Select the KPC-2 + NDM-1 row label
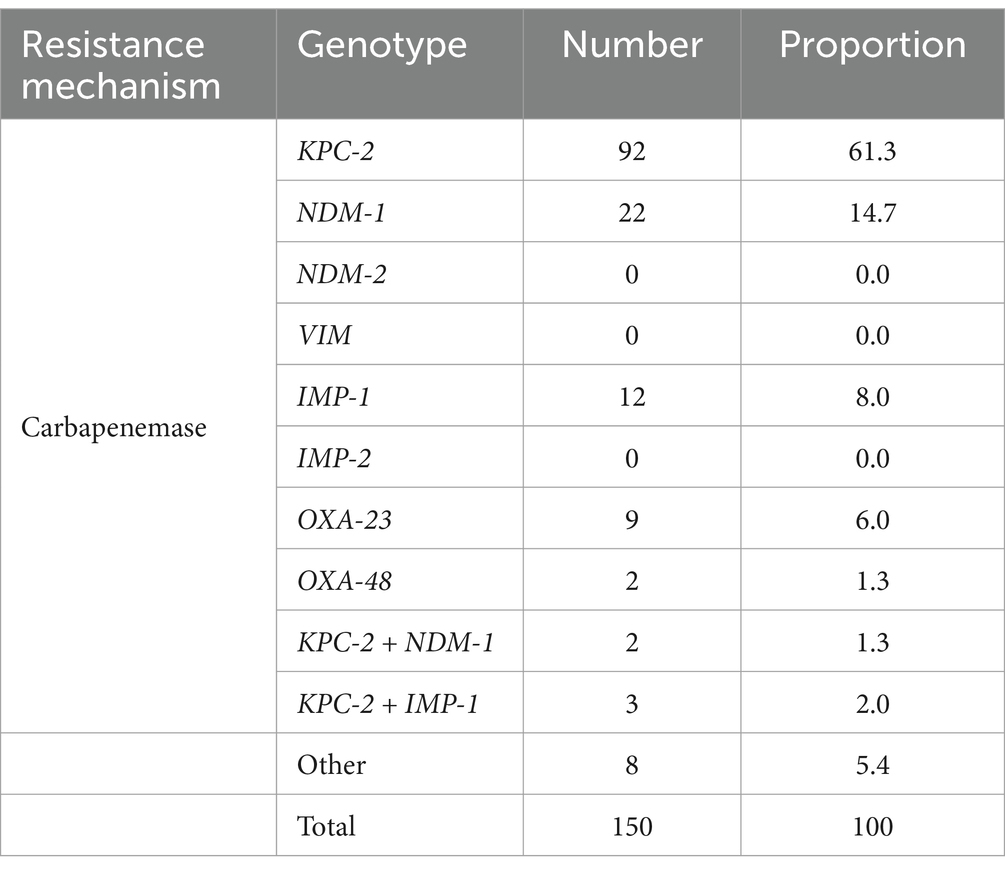This screenshot has width=1005, height=874. (395, 643)
